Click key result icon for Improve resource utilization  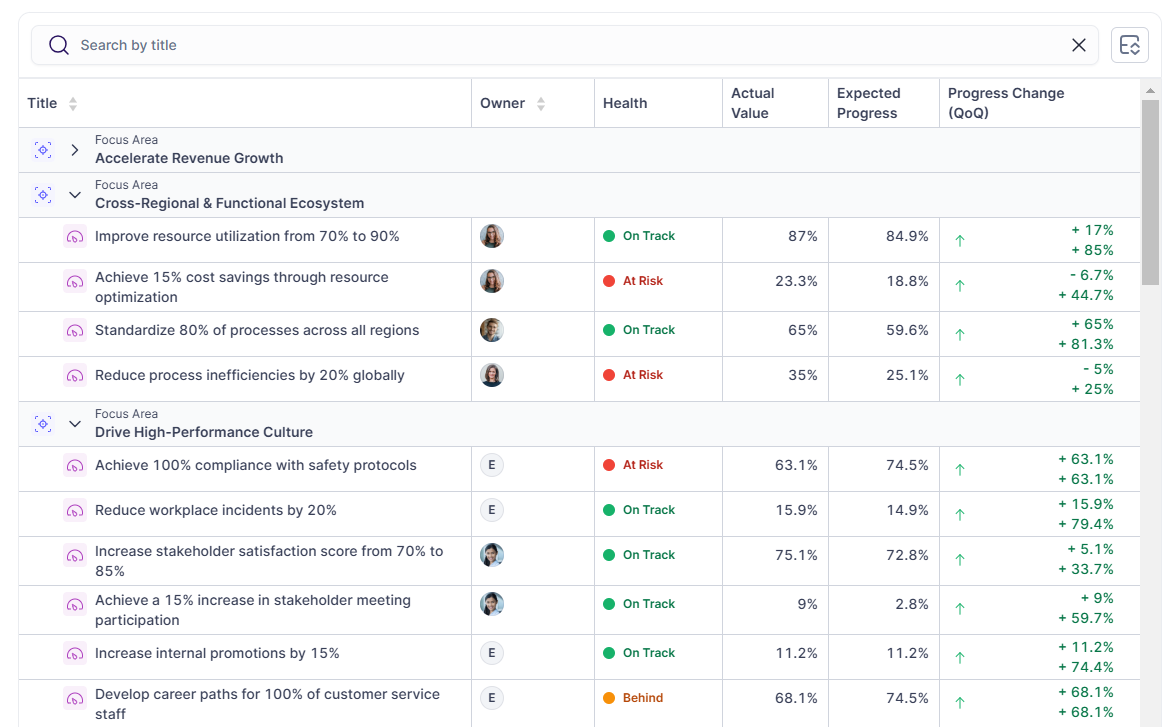[74, 237]
